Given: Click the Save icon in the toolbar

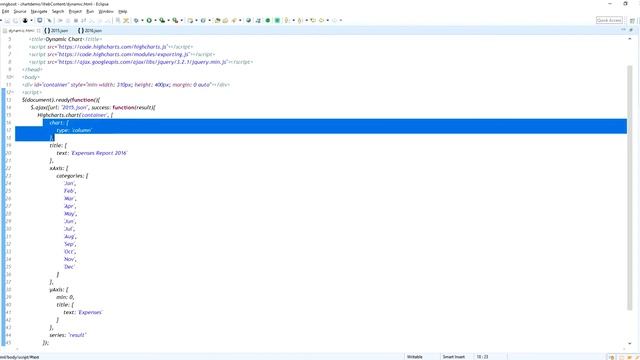Looking at the screenshot, I should point(7,20).
